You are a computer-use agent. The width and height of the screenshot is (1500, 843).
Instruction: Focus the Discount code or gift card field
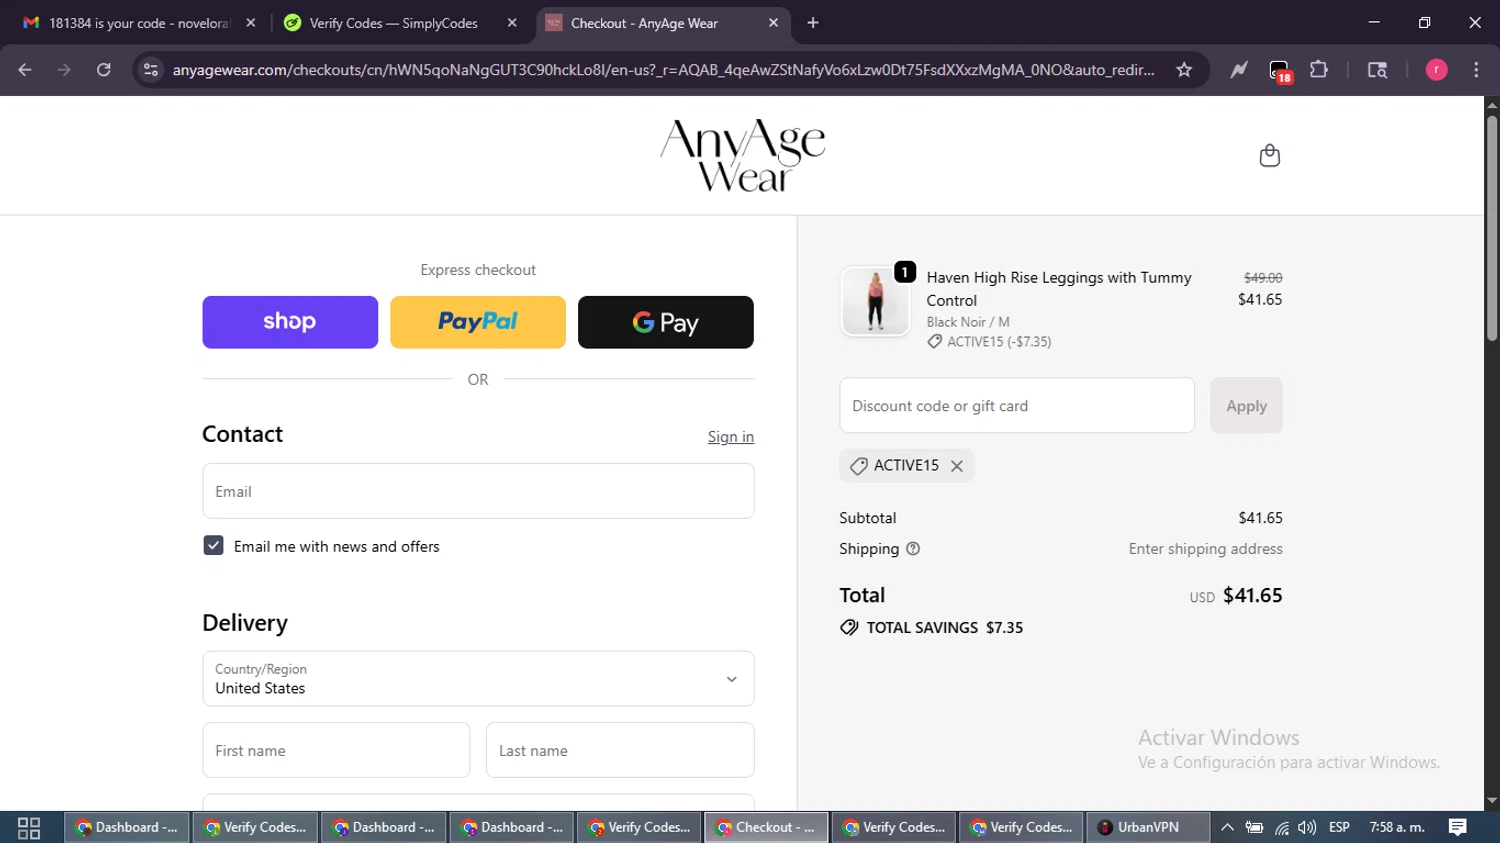pyautogui.click(x=1017, y=405)
